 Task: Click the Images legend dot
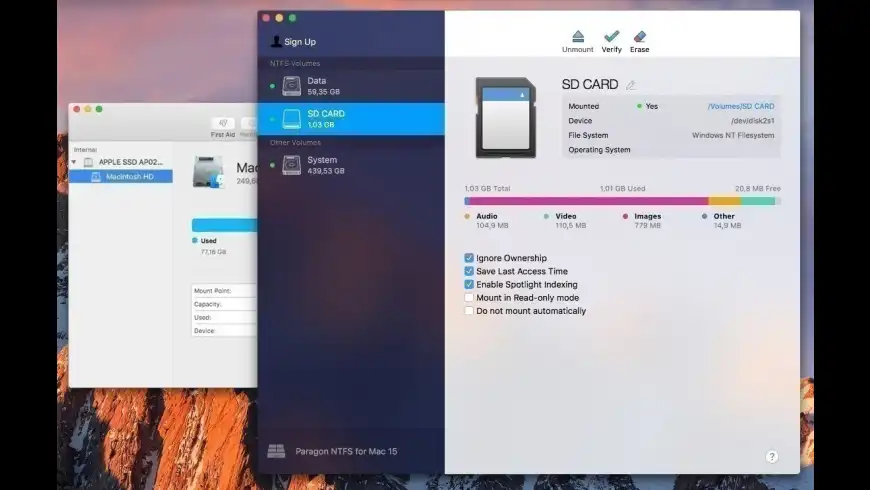[x=625, y=216]
